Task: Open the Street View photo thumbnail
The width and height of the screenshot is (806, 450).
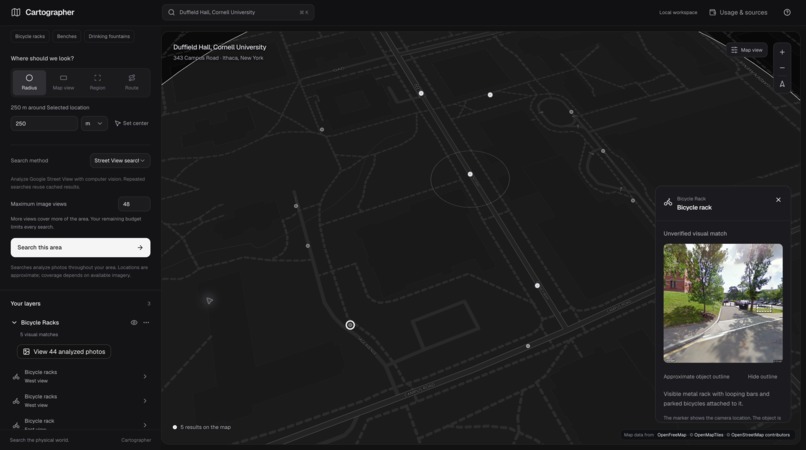Action: (723, 303)
